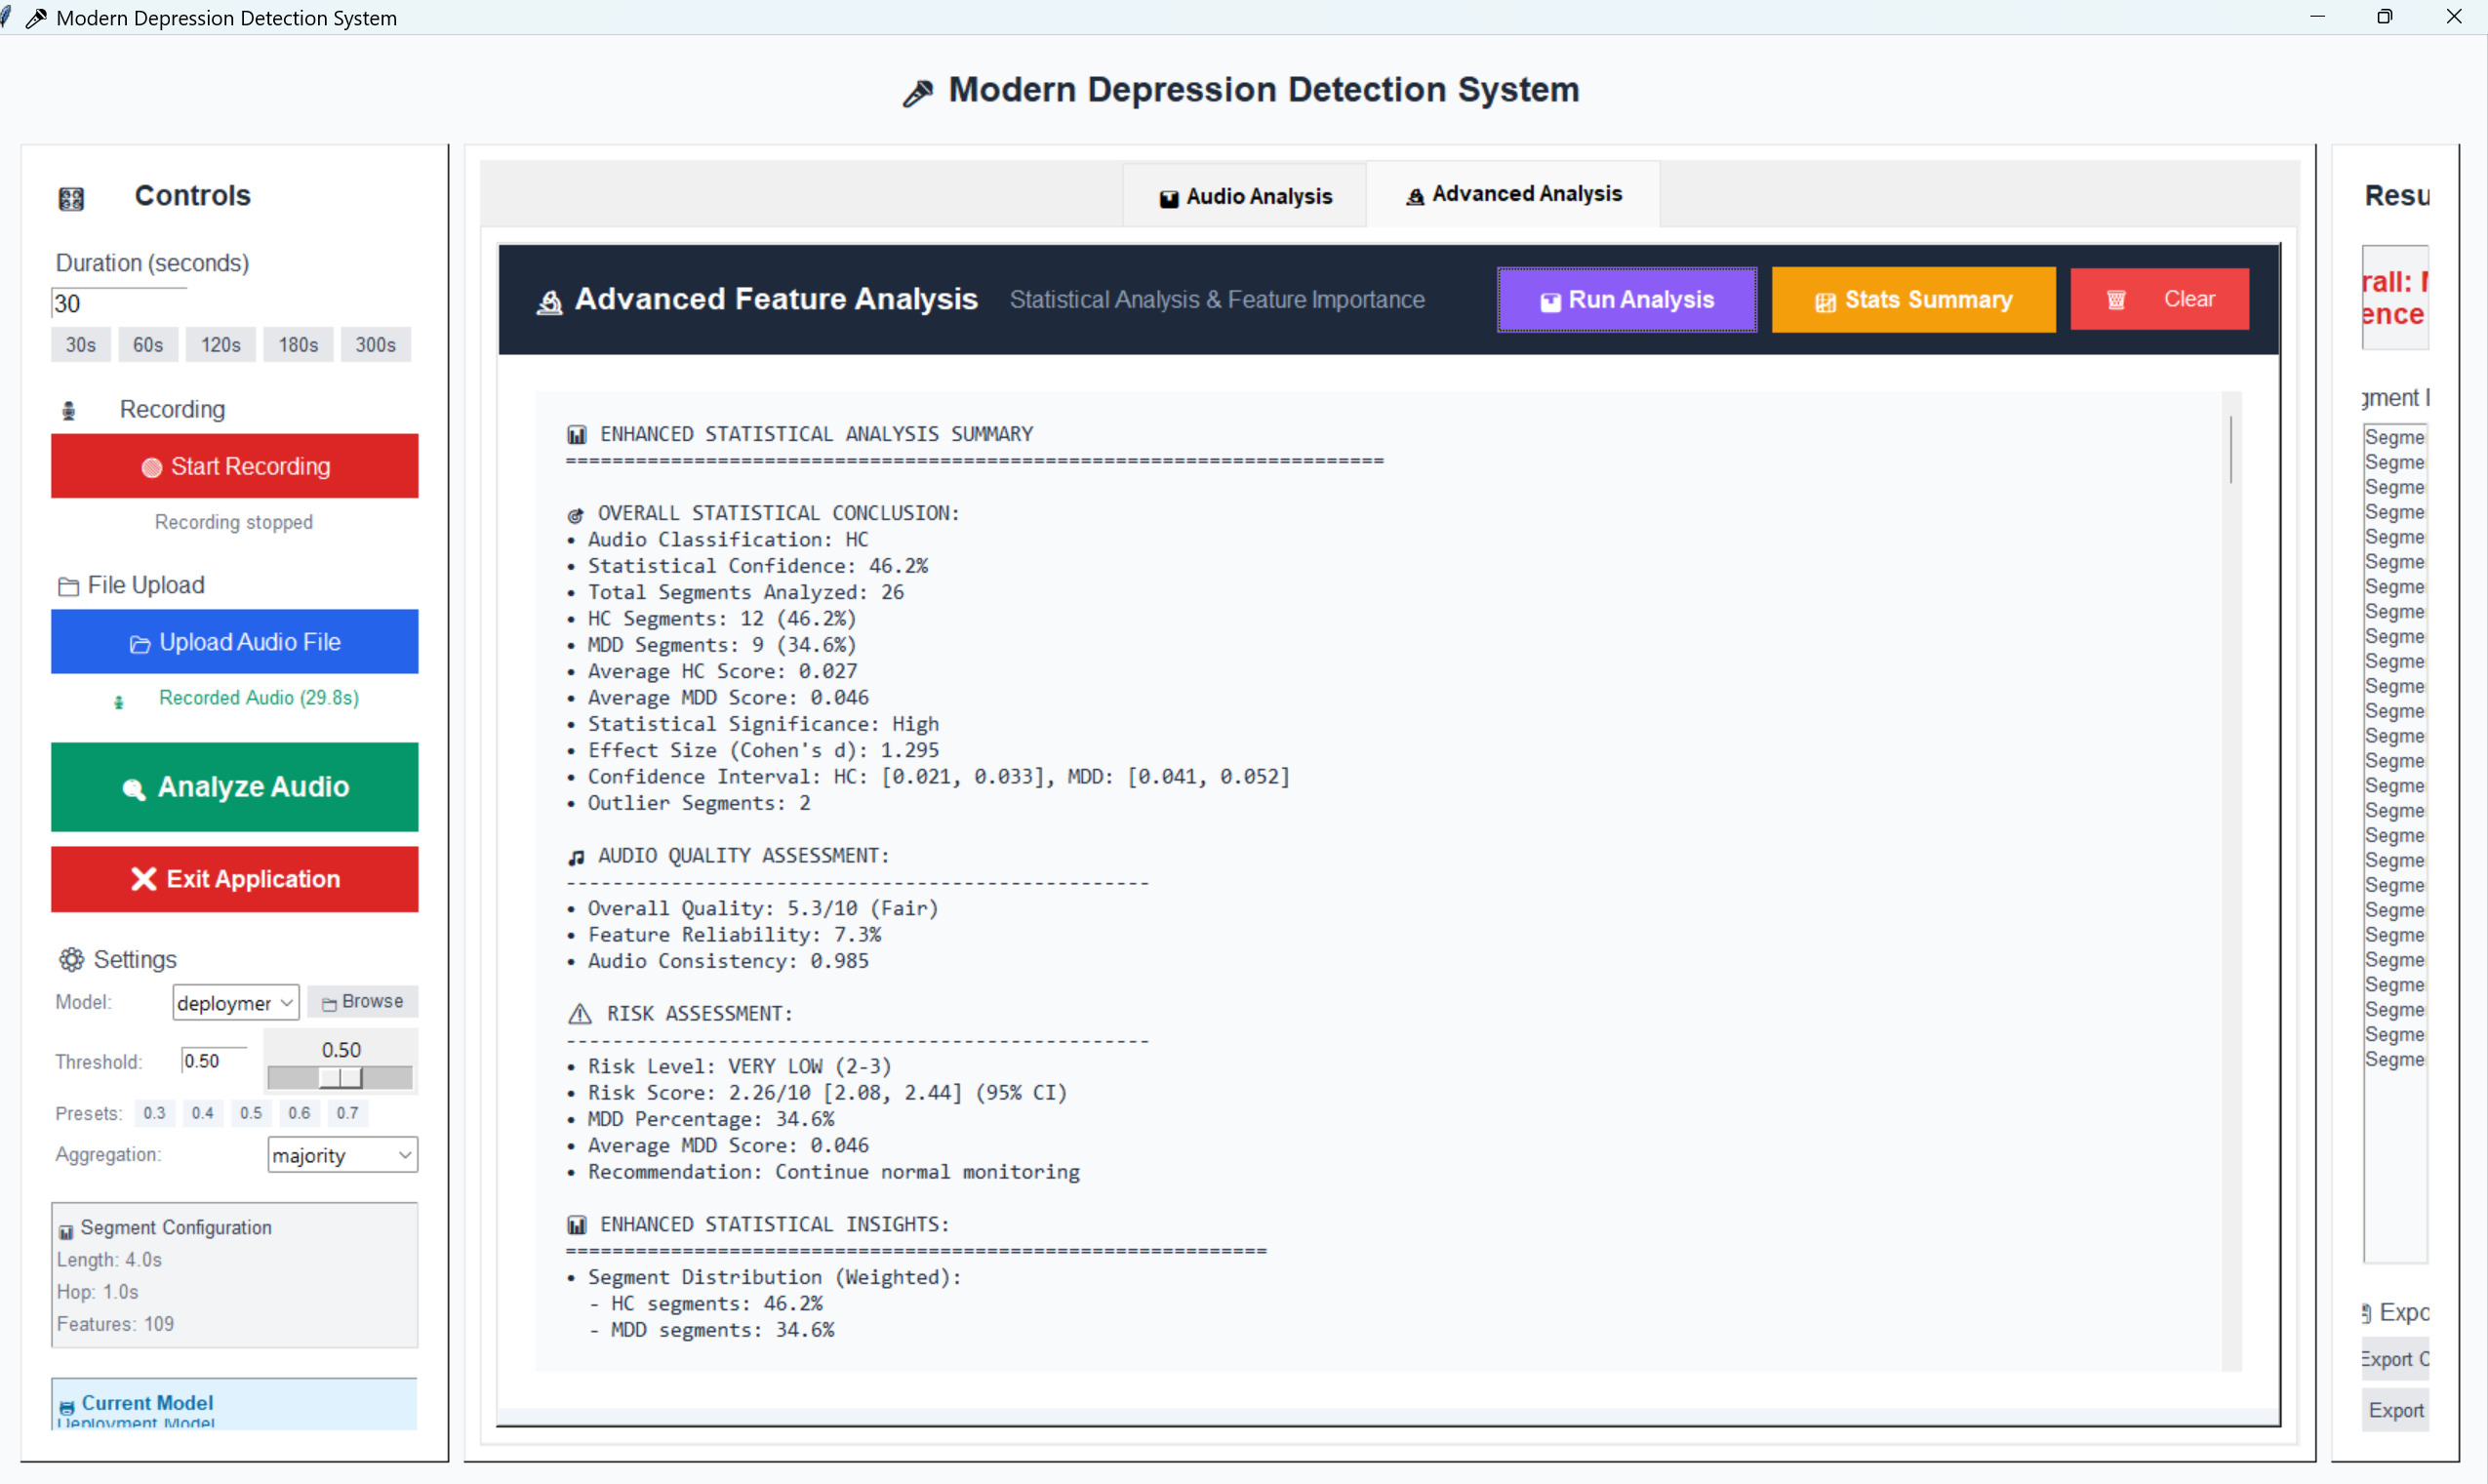Click the trash icon in Clear button
This screenshot has width=2488, height=1484.
tap(2116, 300)
